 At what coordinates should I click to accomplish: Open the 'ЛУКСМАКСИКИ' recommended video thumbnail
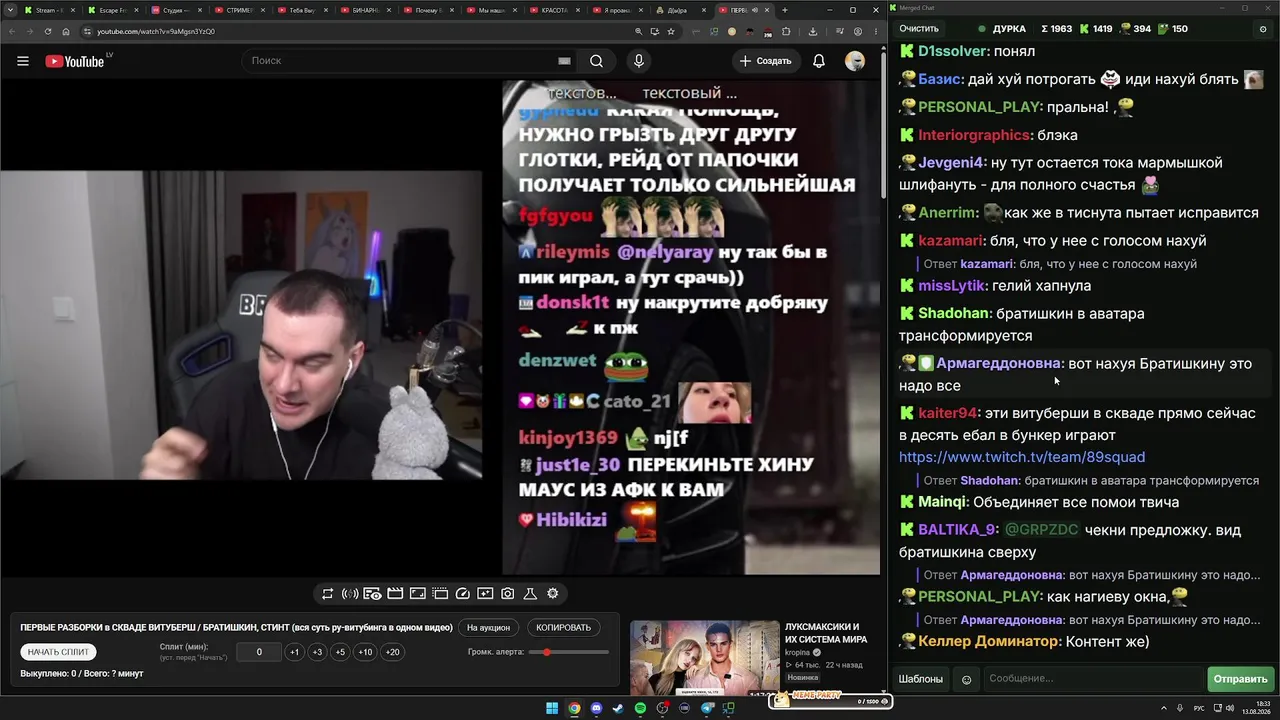pos(705,659)
